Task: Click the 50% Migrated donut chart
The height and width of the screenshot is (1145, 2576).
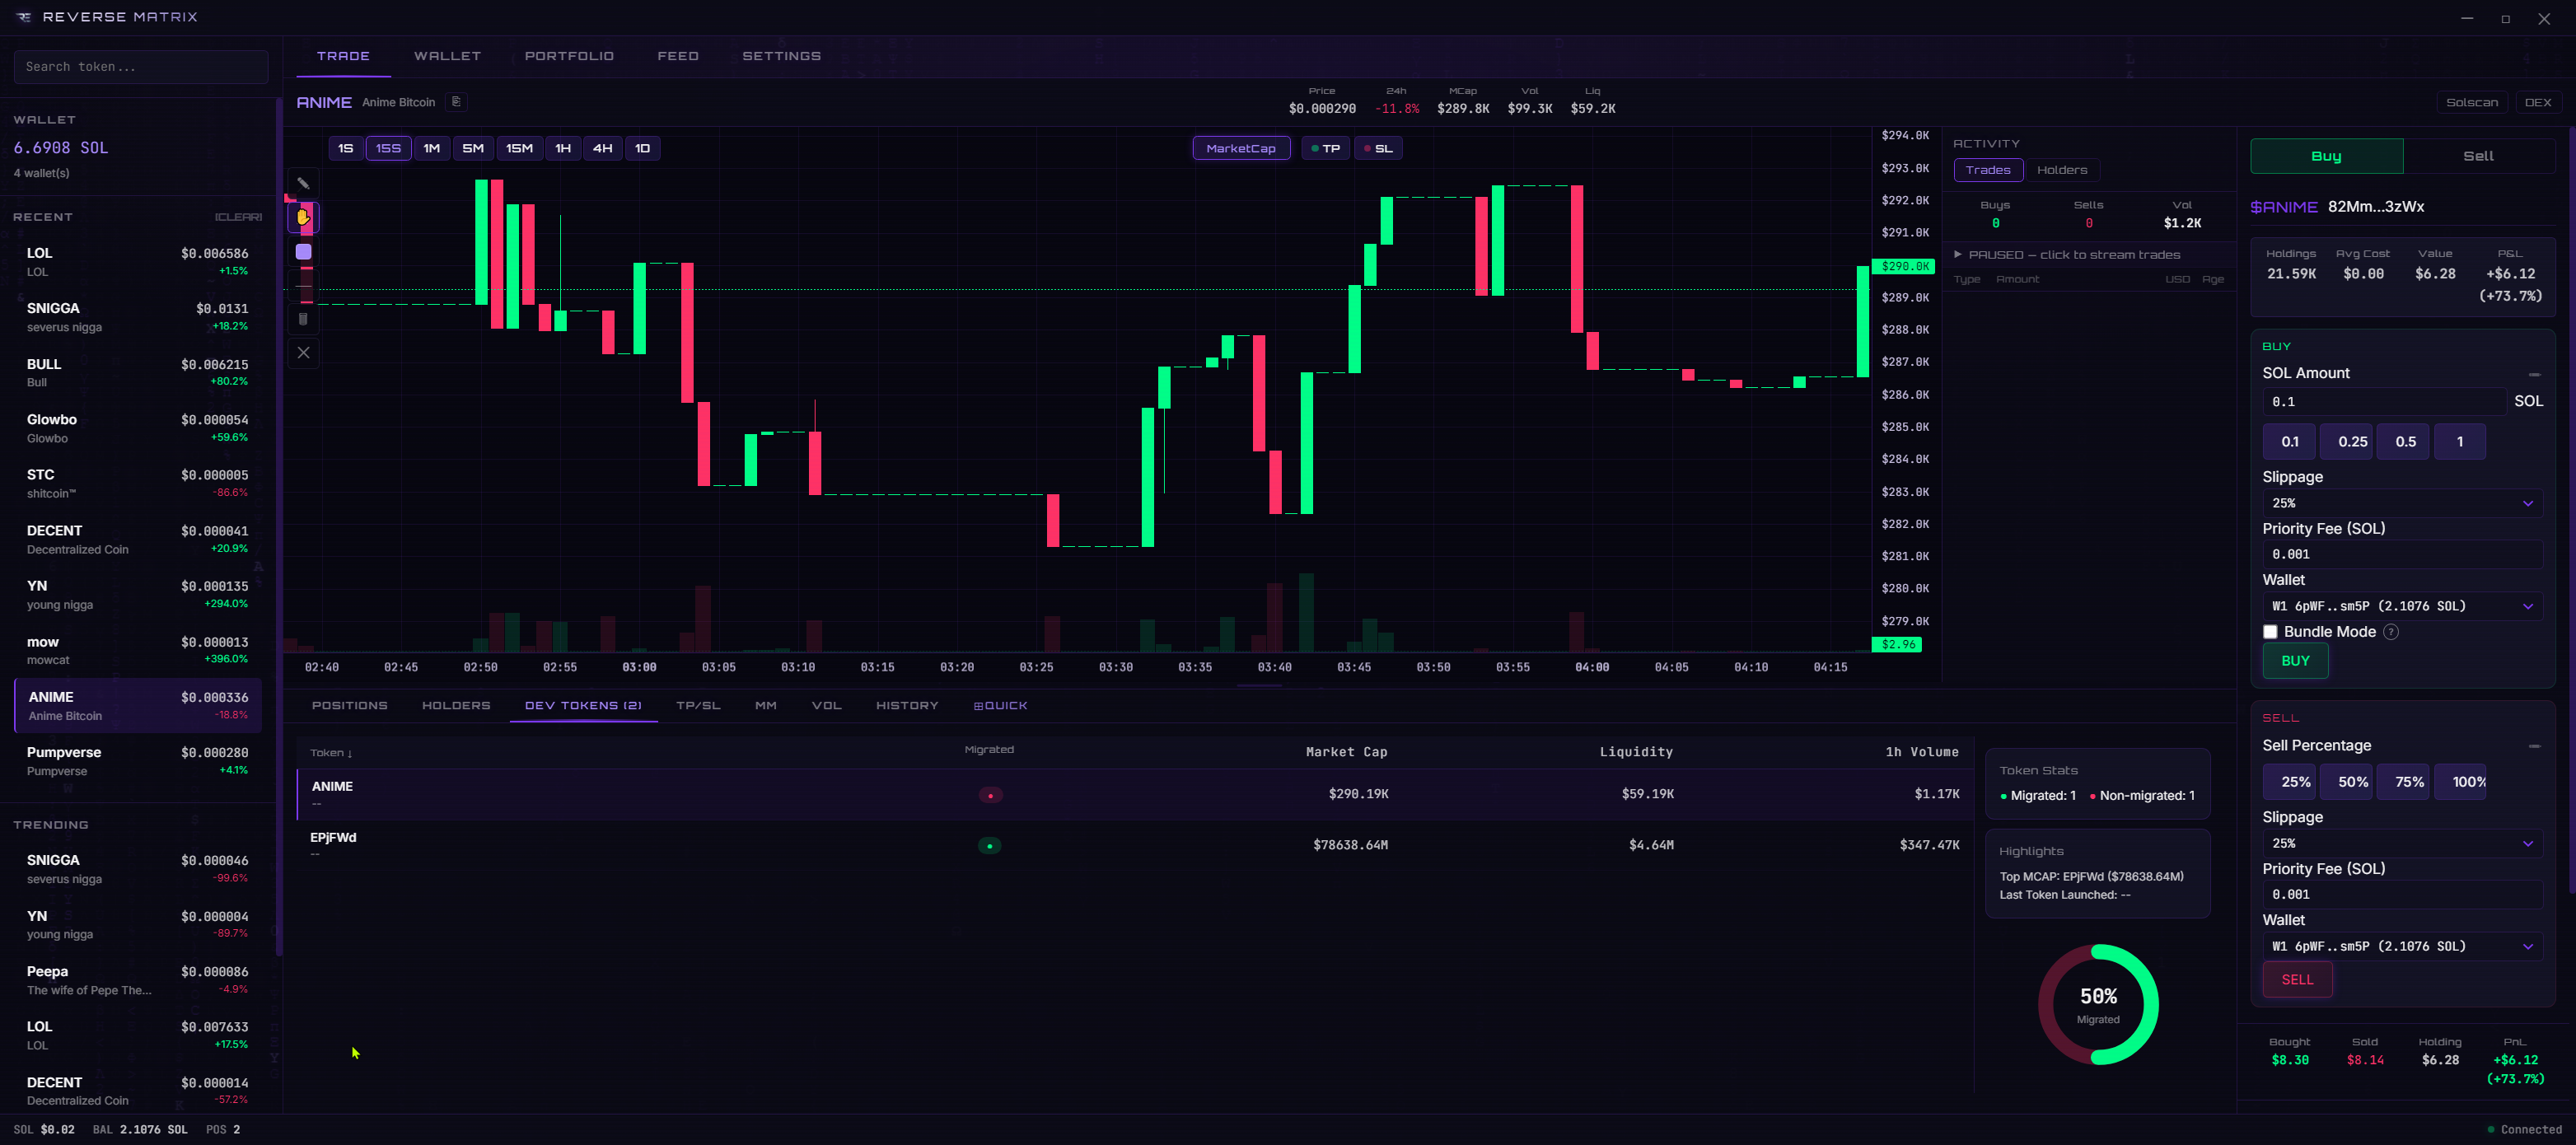Action: (x=2098, y=1004)
